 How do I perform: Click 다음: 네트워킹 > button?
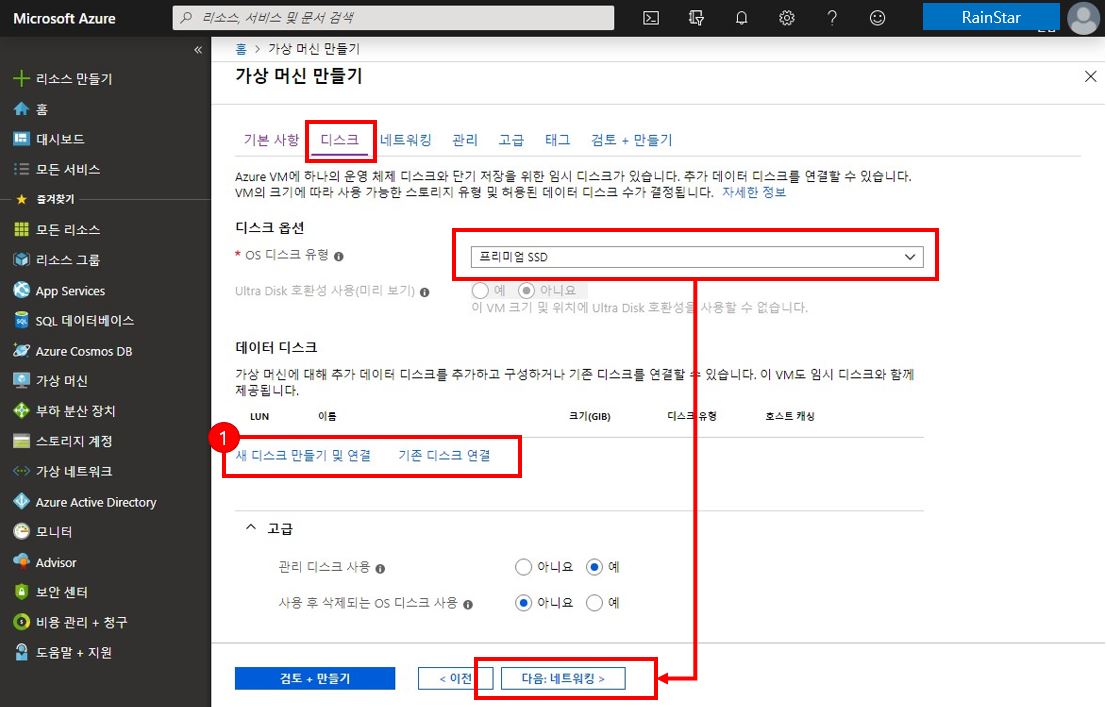[x=563, y=678]
